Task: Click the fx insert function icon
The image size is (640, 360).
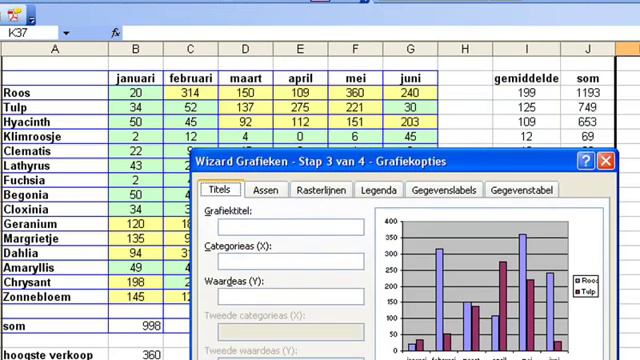Action: pyautogui.click(x=116, y=33)
